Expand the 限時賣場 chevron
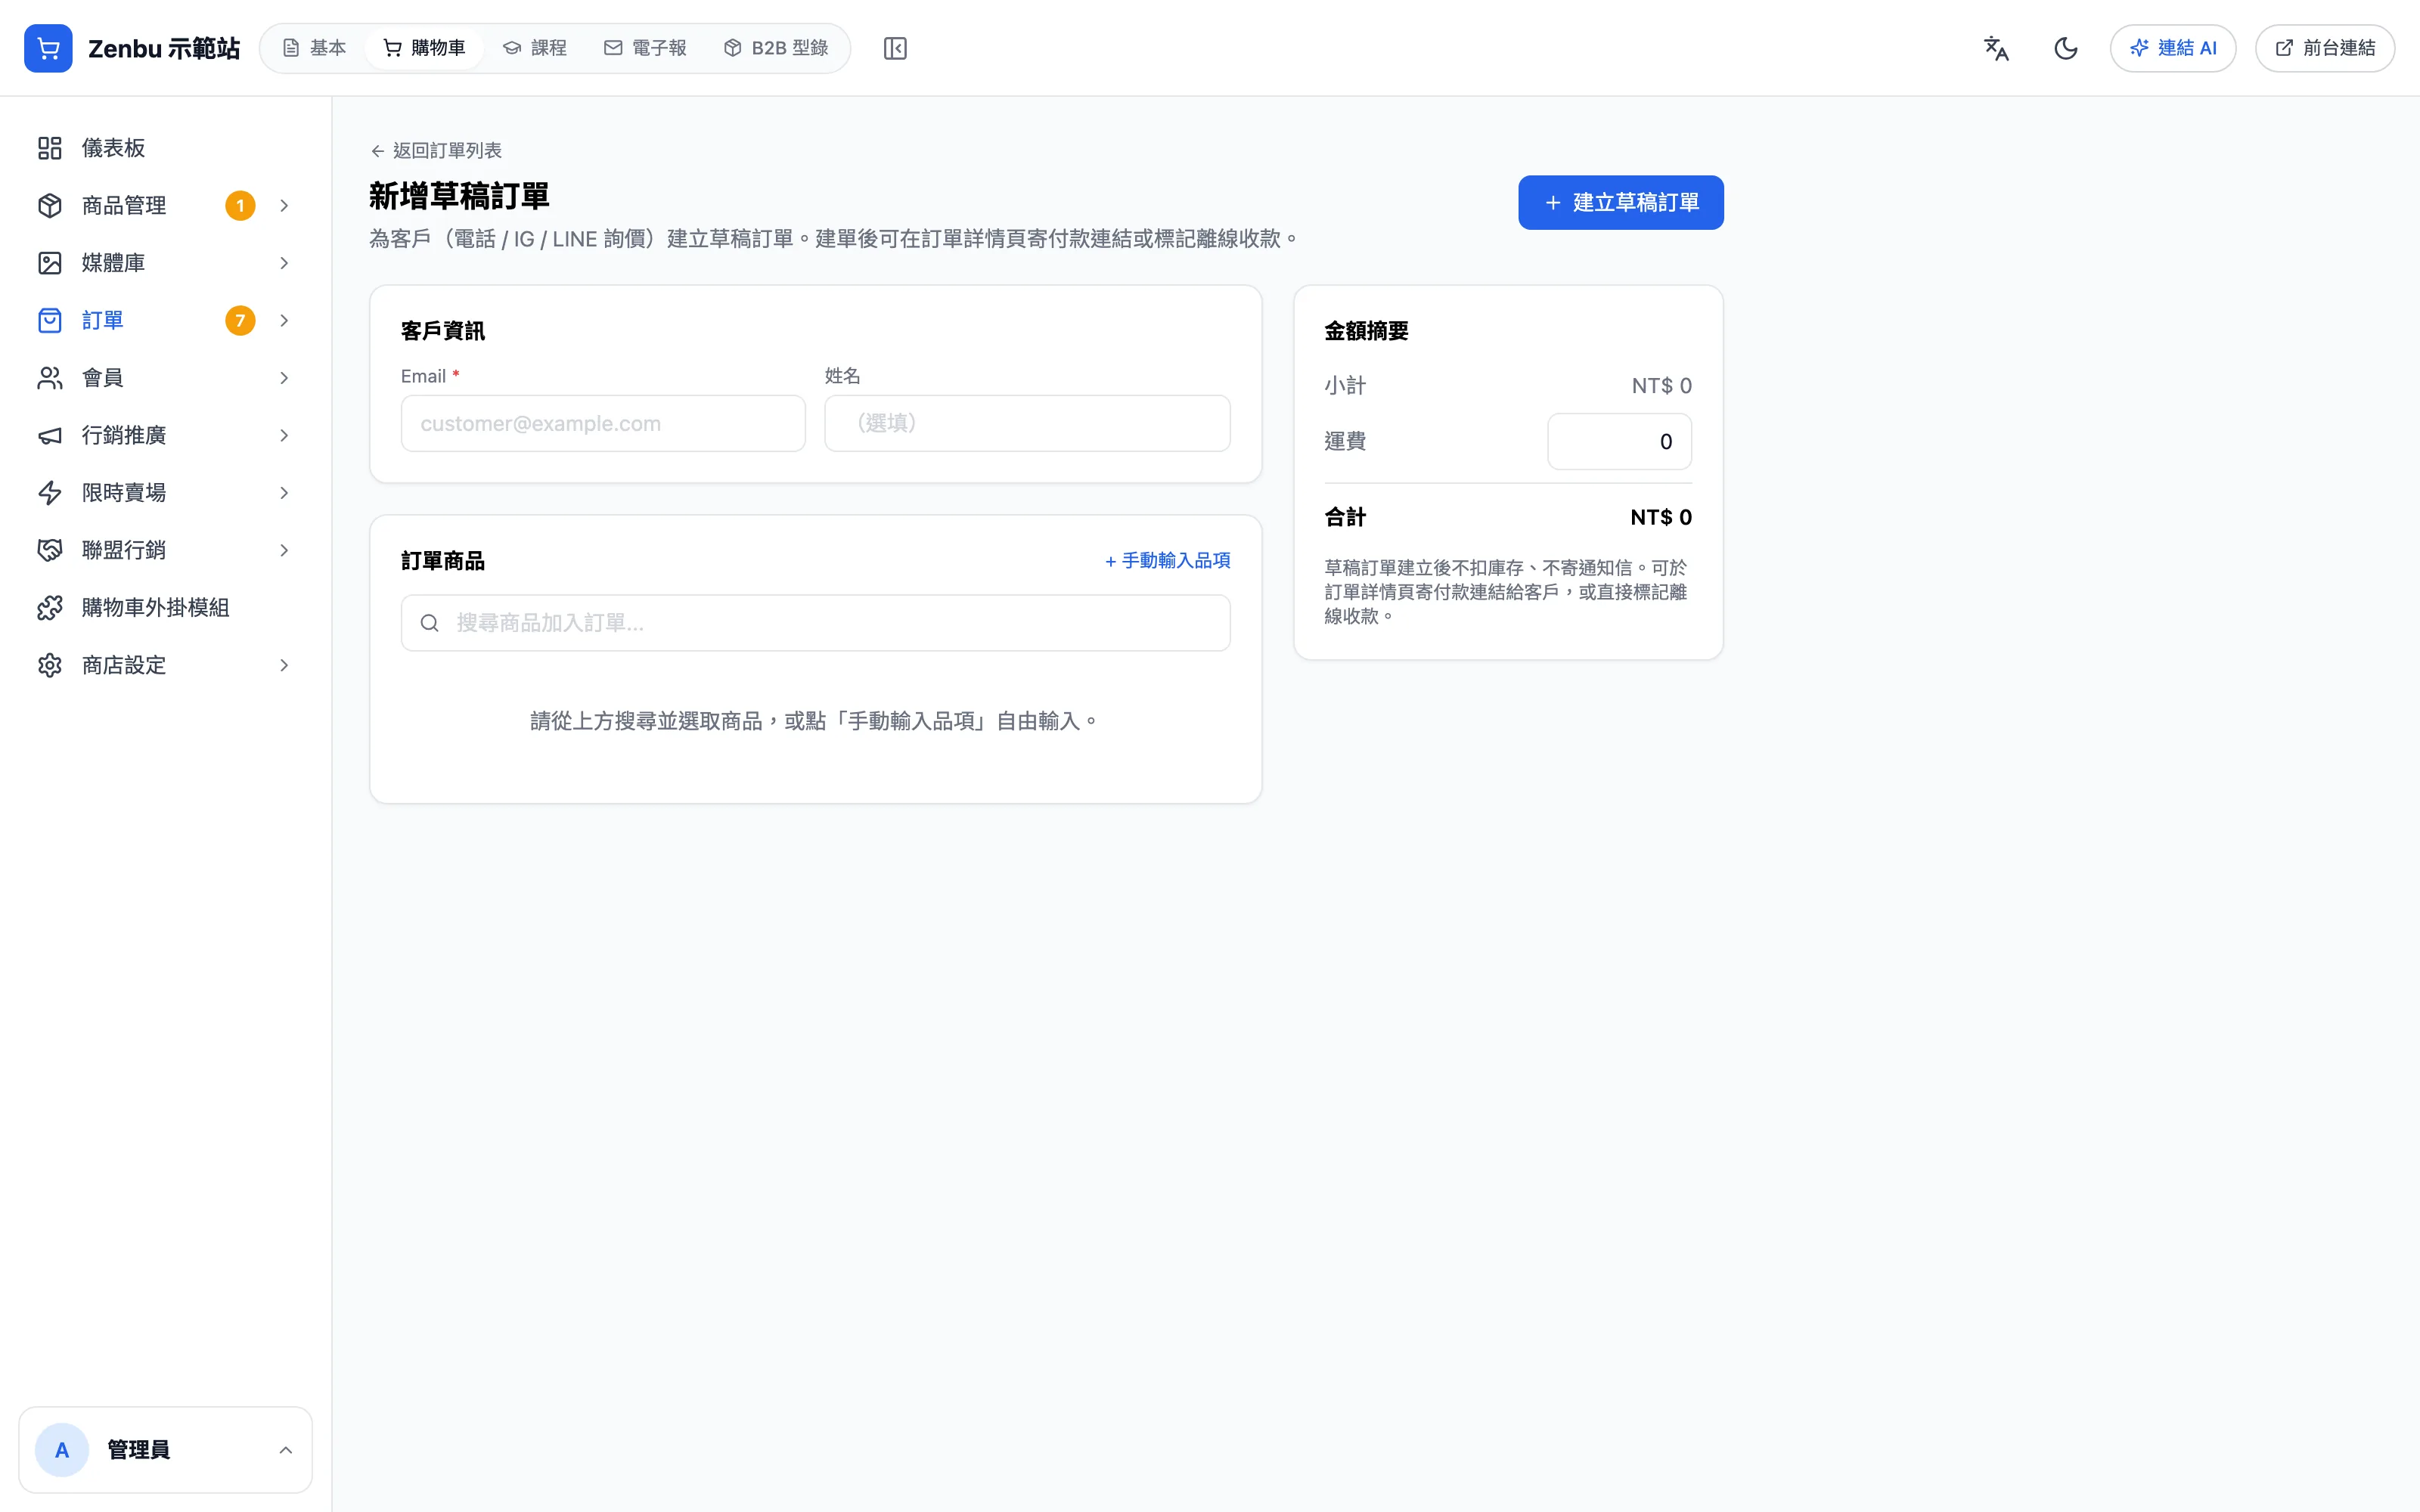The width and height of the screenshot is (2420, 1512). click(x=284, y=493)
